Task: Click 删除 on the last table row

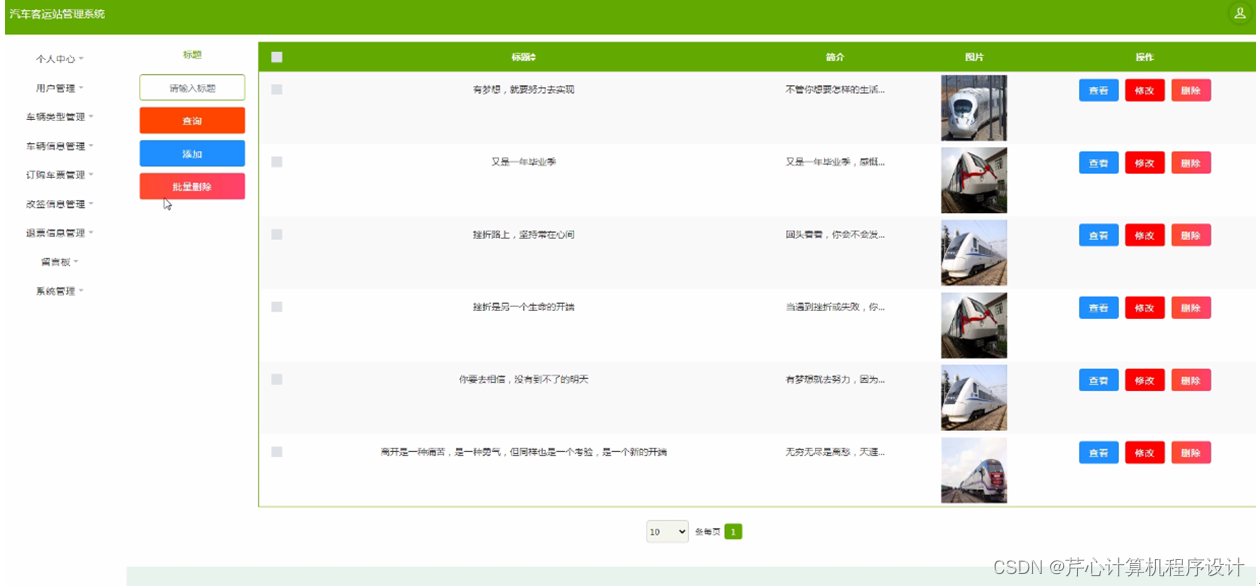Action: click(x=1190, y=452)
